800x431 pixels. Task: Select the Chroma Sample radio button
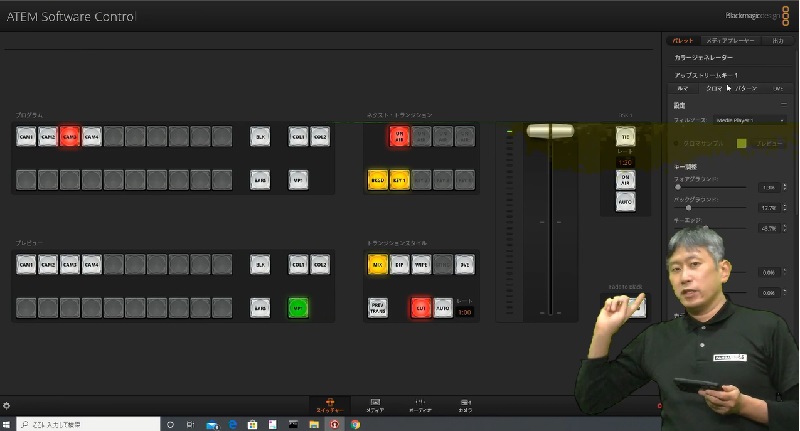point(677,144)
